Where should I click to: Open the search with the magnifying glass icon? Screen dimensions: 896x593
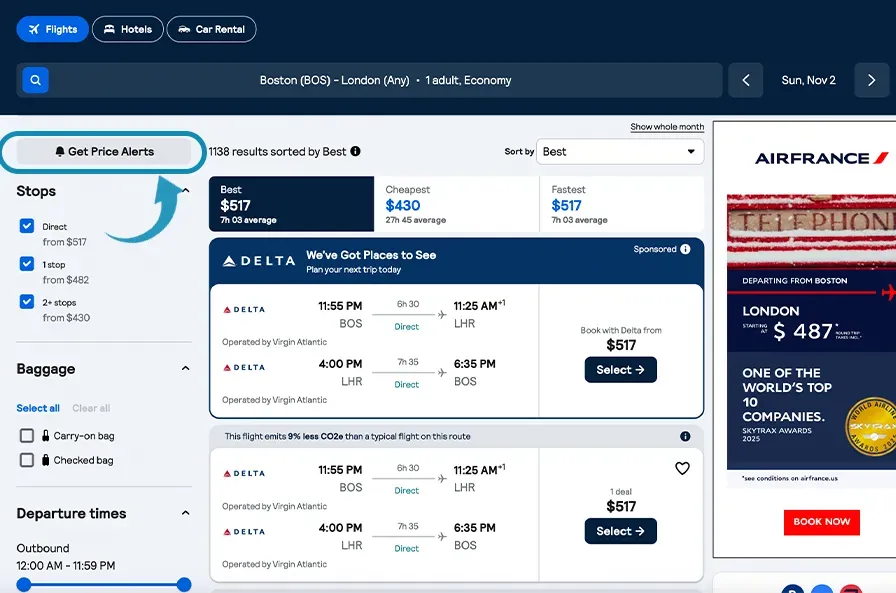point(35,80)
